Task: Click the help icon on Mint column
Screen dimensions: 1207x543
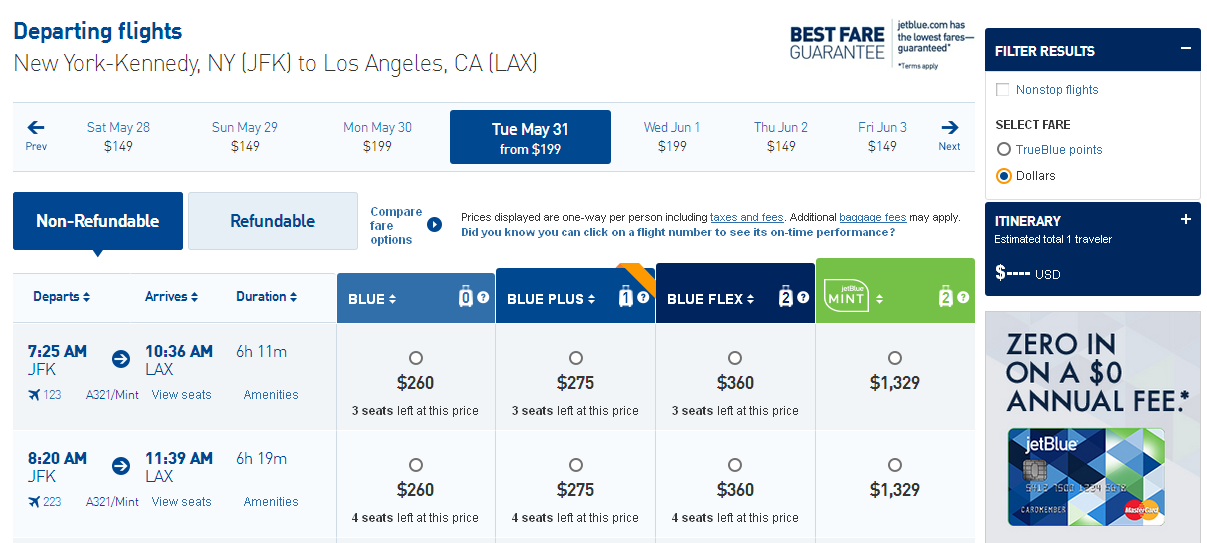Action: pos(963,297)
